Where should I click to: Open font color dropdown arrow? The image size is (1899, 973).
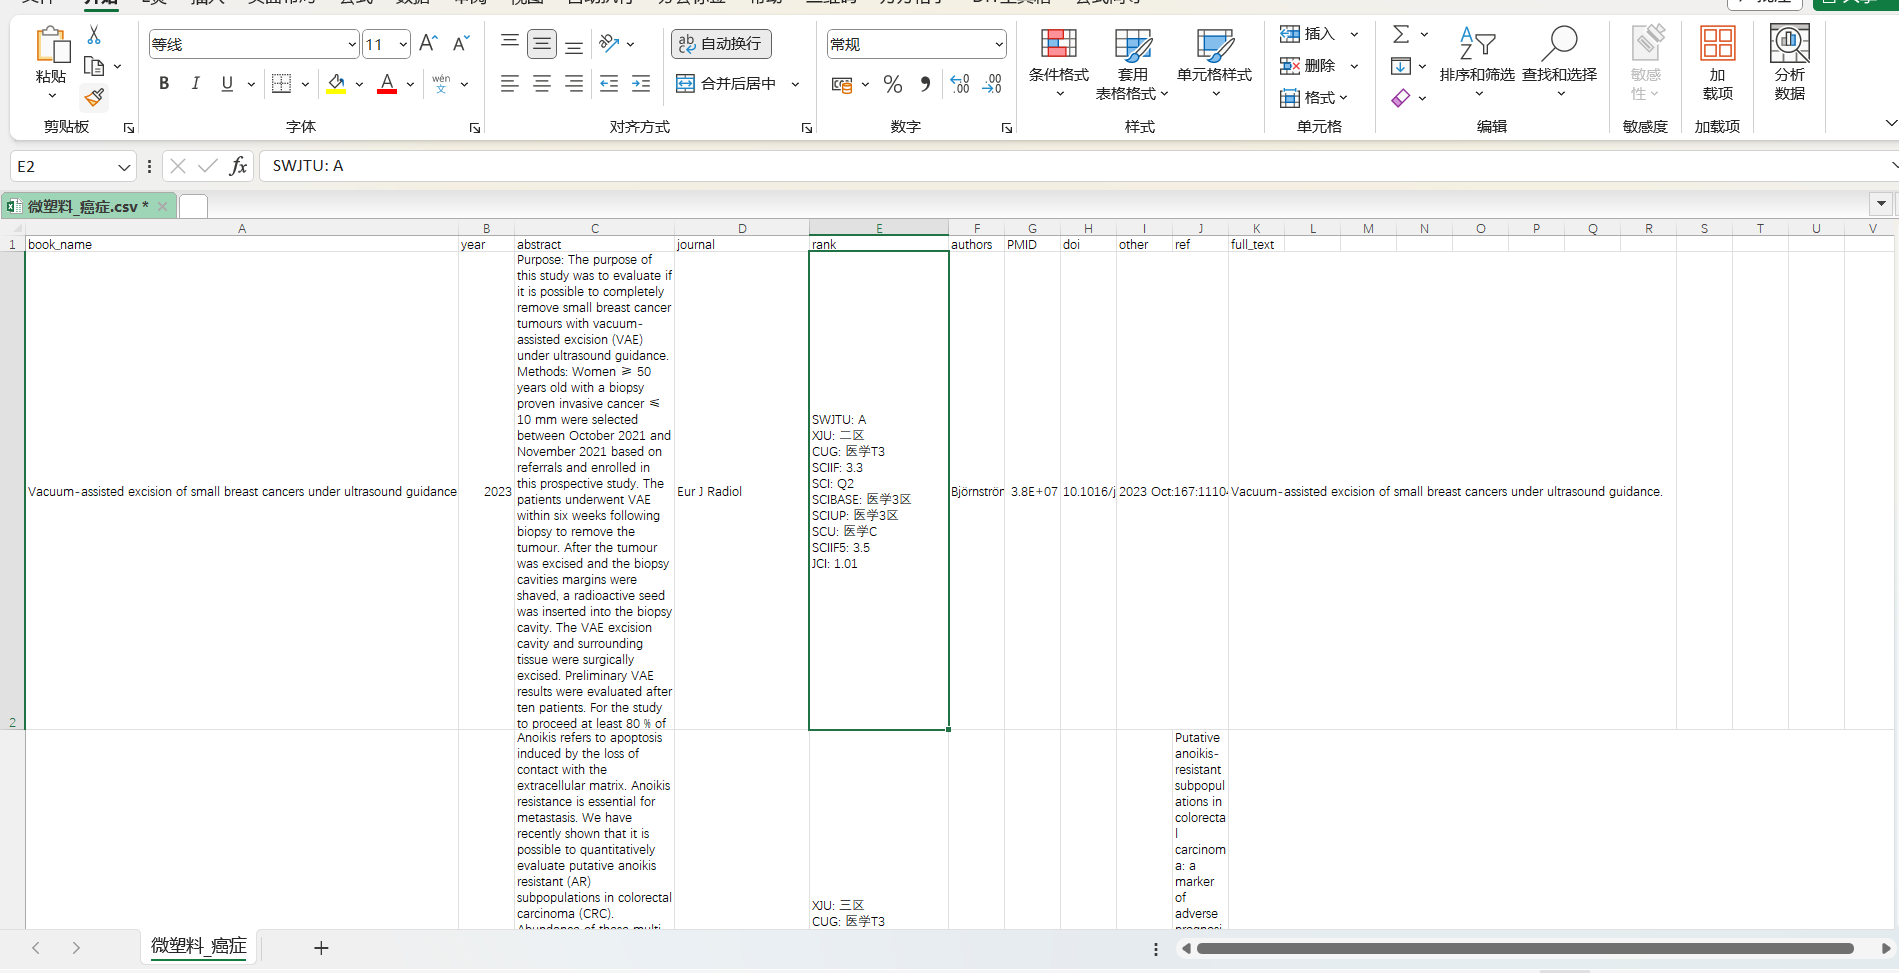[x=410, y=84]
